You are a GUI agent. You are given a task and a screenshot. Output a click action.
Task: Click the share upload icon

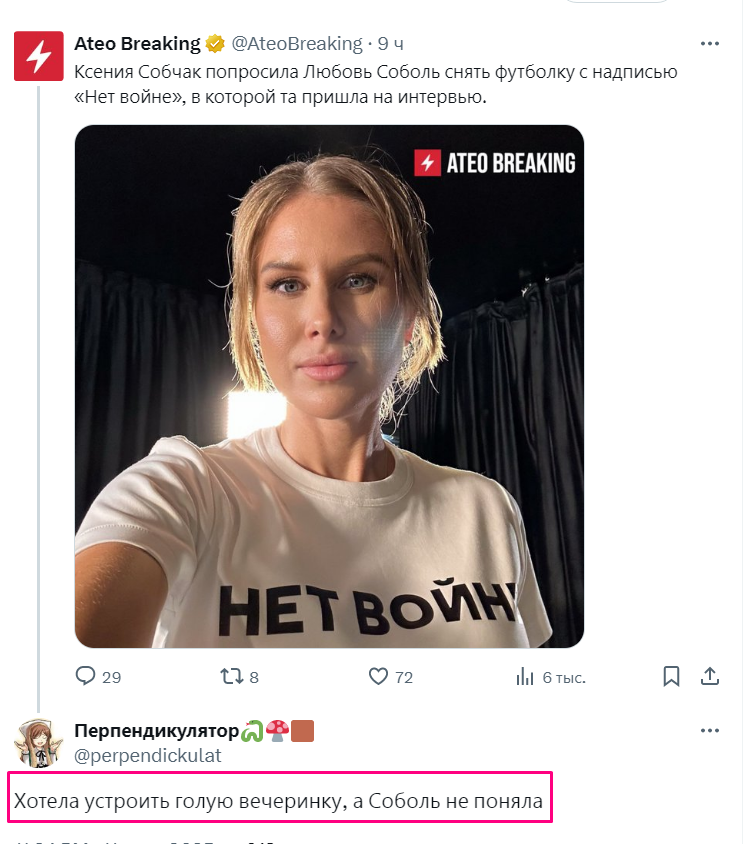[709, 677]
